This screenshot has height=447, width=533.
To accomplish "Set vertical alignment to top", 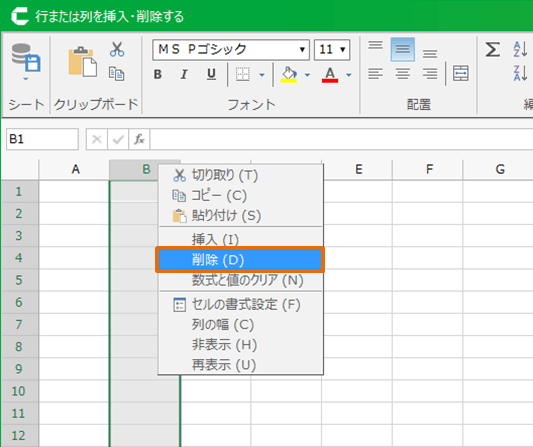I will [376, 45].
